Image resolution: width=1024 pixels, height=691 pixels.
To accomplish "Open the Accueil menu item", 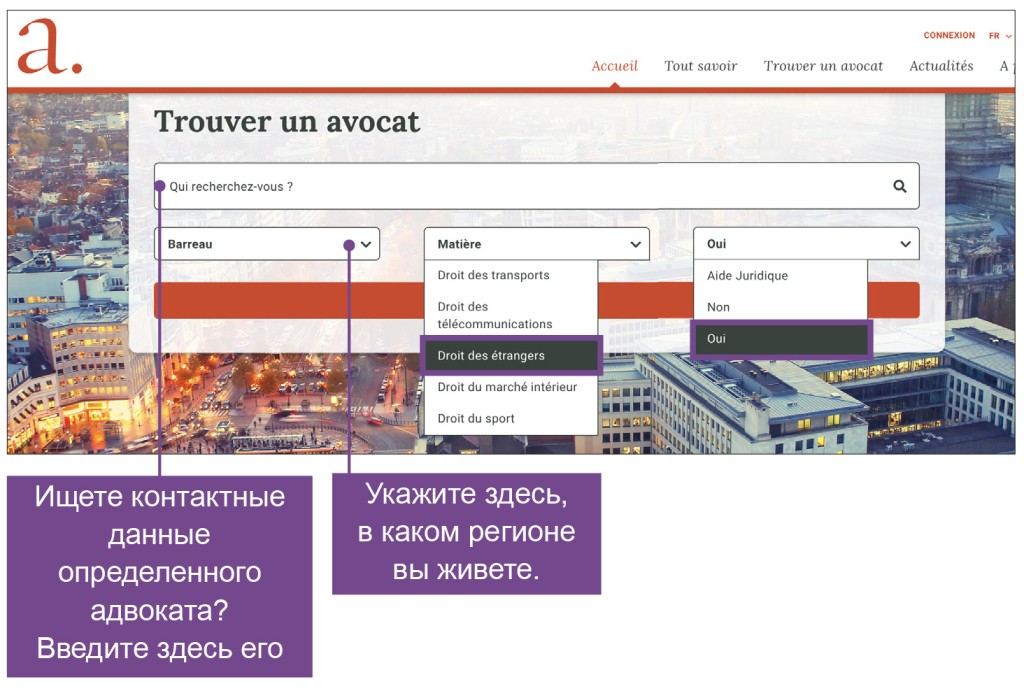I will coord(613,65).
